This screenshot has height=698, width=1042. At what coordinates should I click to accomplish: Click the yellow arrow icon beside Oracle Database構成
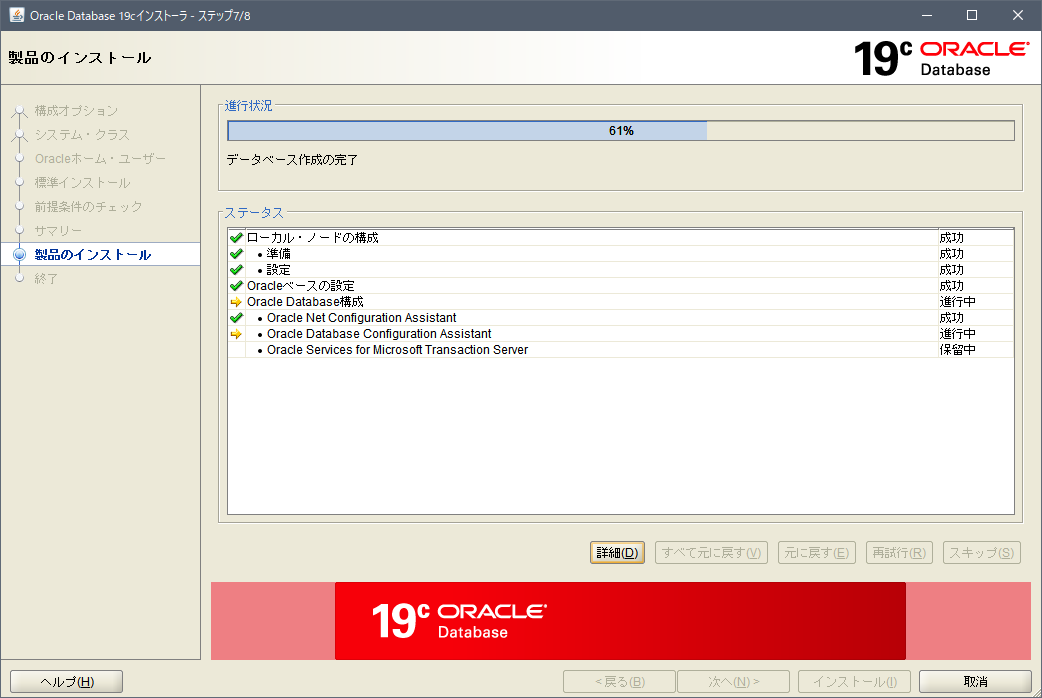pyautogui.click(x=236, y=302)
